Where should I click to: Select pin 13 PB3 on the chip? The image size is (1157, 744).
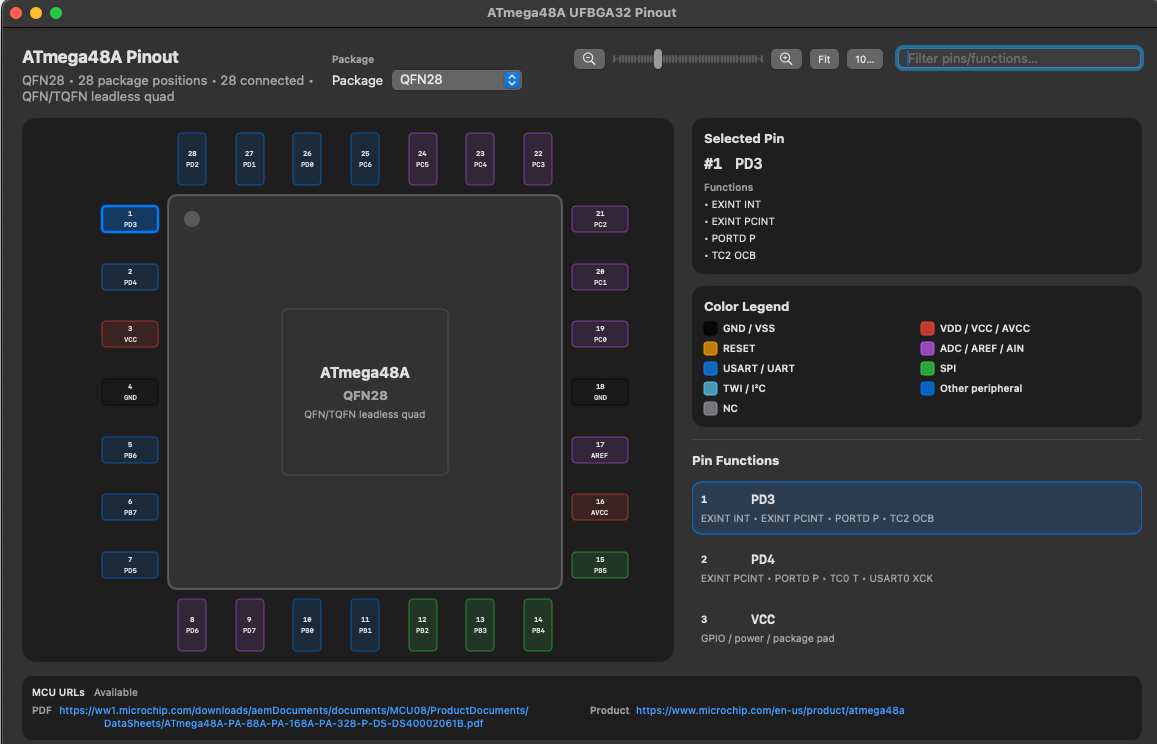coord(480,625)
